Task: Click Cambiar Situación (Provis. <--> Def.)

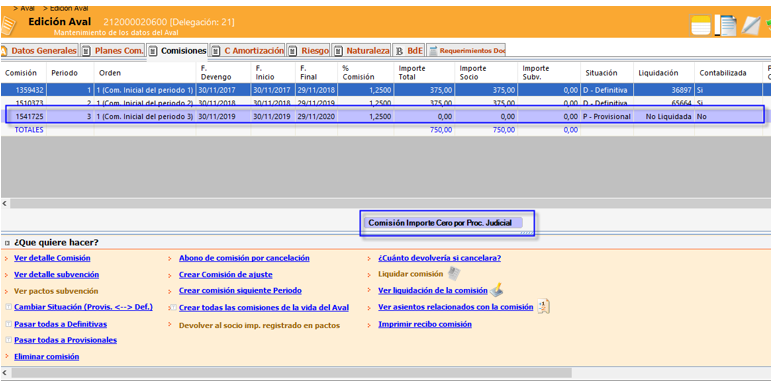Action: (83, 307)
